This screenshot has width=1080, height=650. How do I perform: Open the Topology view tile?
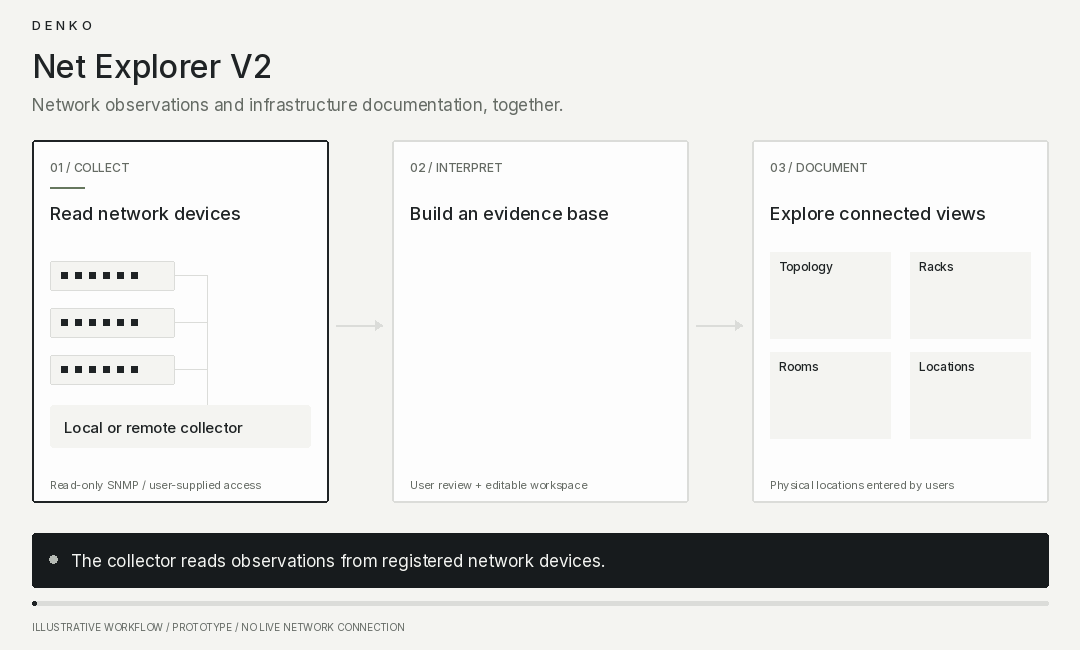(x=830, y=295)
